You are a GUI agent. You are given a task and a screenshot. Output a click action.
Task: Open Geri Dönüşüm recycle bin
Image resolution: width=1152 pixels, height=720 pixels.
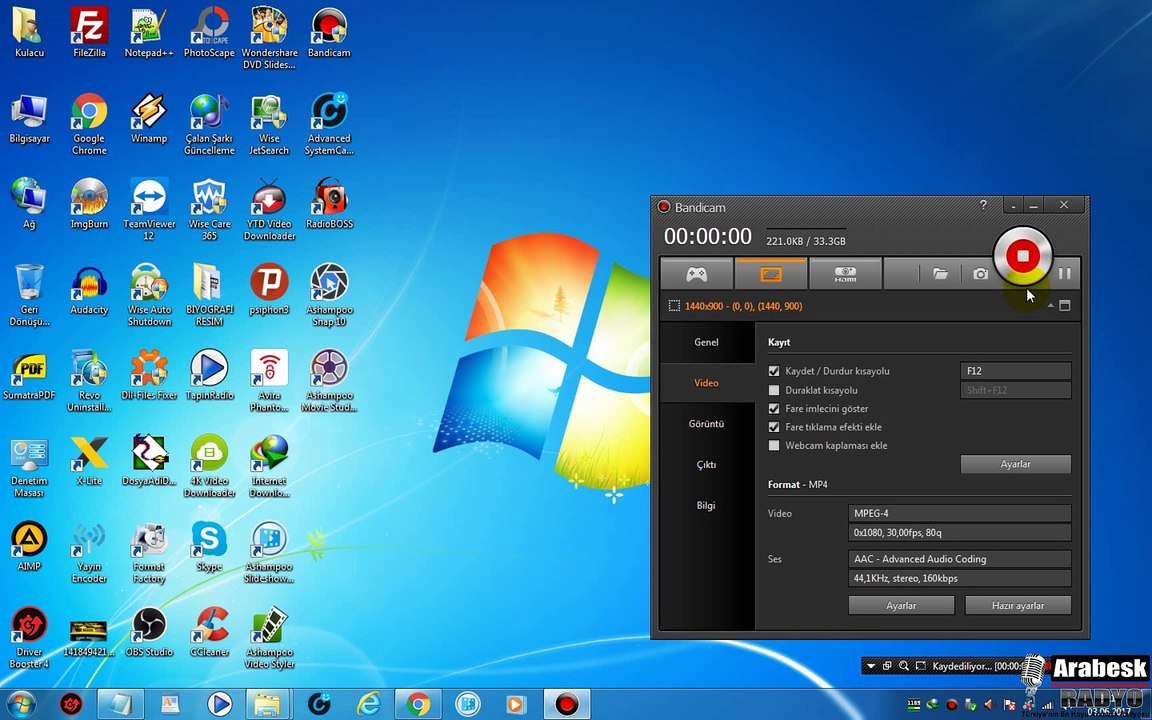point(29,295)
